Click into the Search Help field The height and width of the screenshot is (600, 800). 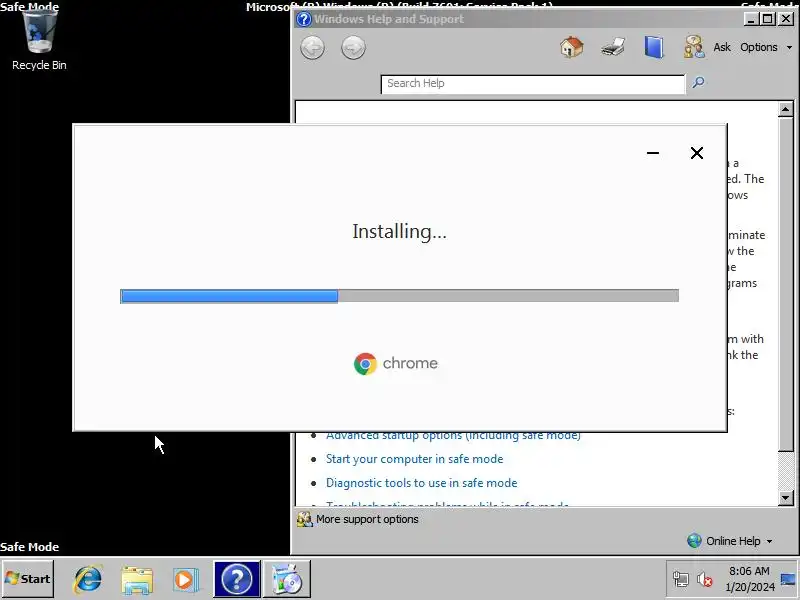(533, 84)
